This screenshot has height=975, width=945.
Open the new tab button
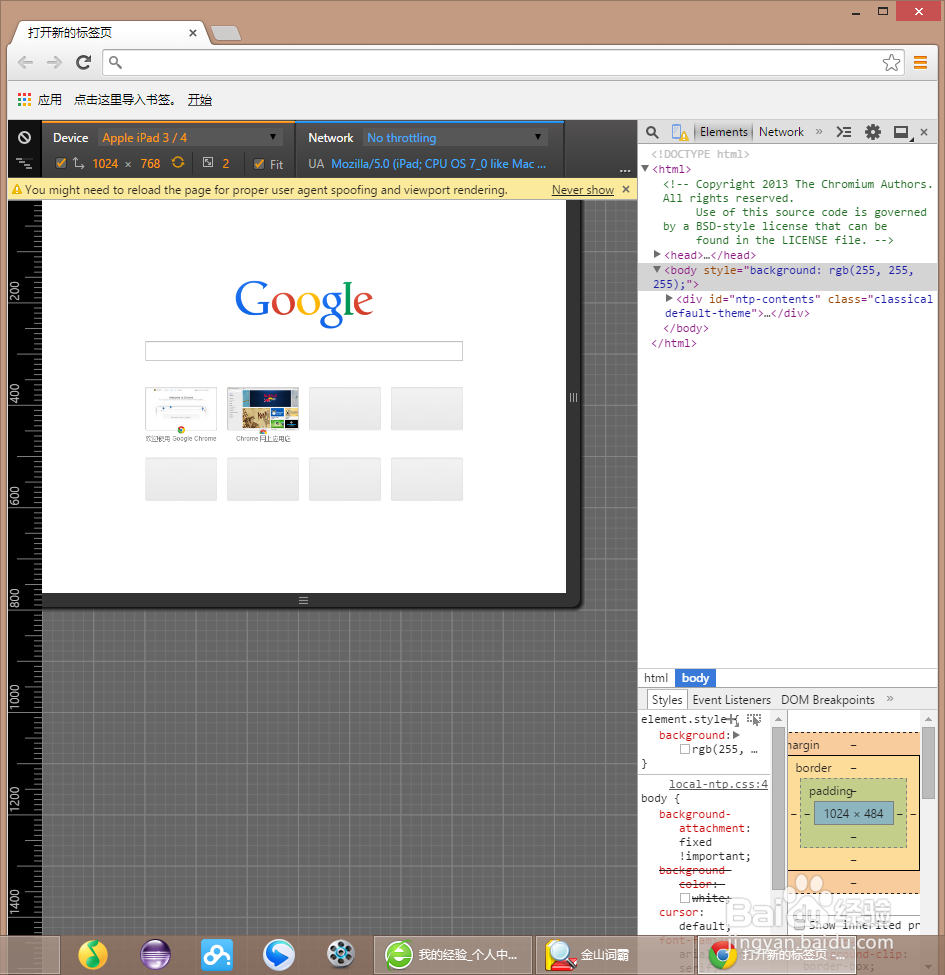tap(226, 33)
